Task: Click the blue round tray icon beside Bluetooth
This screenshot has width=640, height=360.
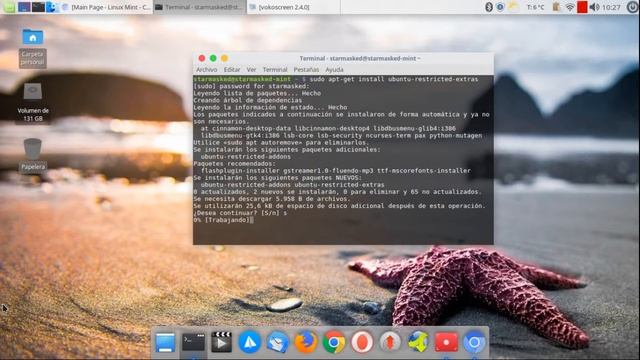Action: pos(500,7)
